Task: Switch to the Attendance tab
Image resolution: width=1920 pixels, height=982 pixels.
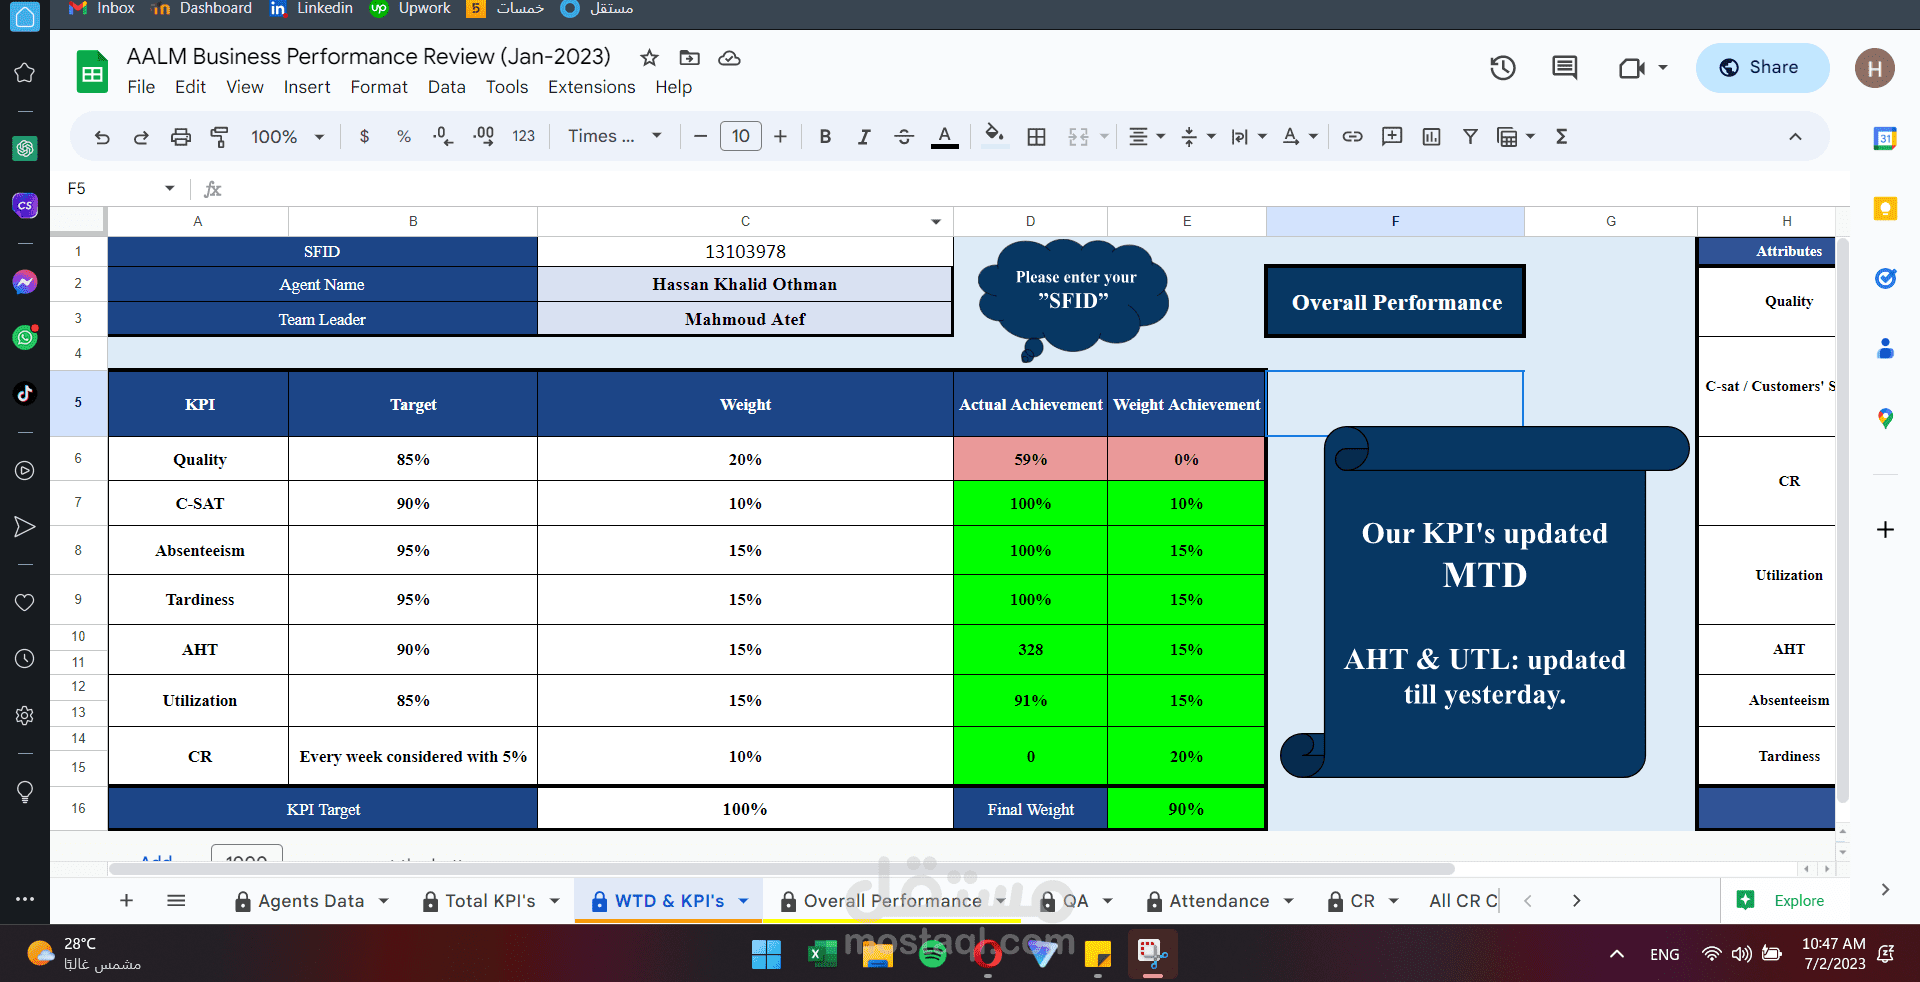Action: pos(1219,901)
